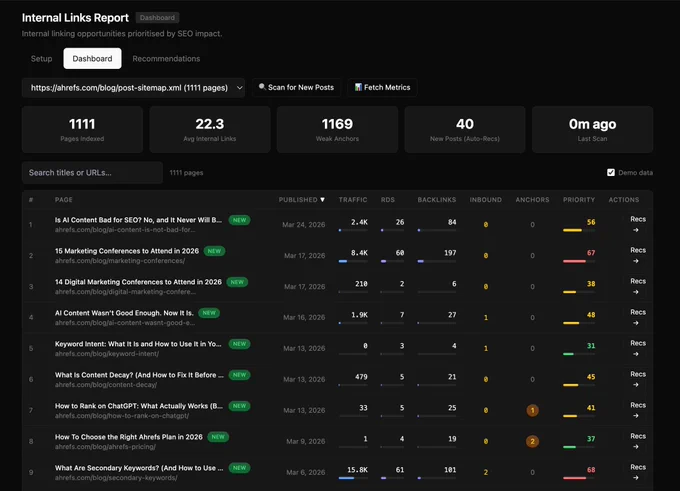Click the Fetch Metrics button
The width and height of the screenshot is (680, 491).
pyautogui.click(x=382, y=87)
